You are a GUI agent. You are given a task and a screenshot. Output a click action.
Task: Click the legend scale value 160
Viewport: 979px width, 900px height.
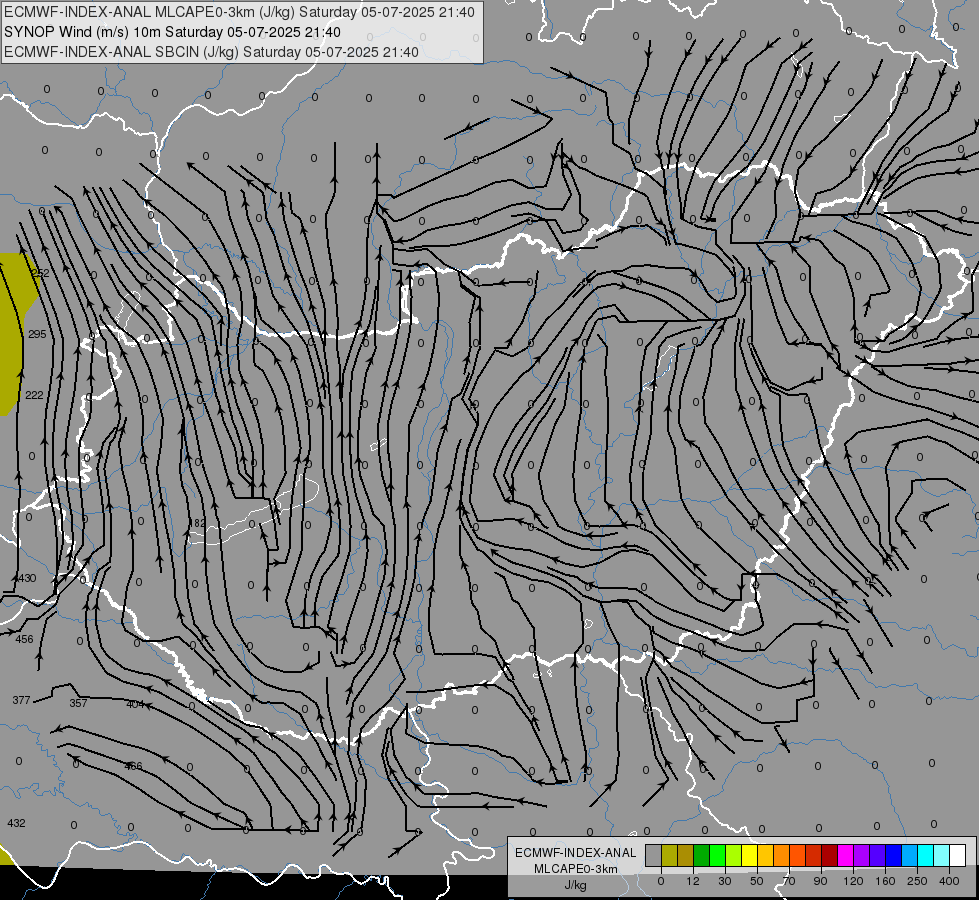885,882
